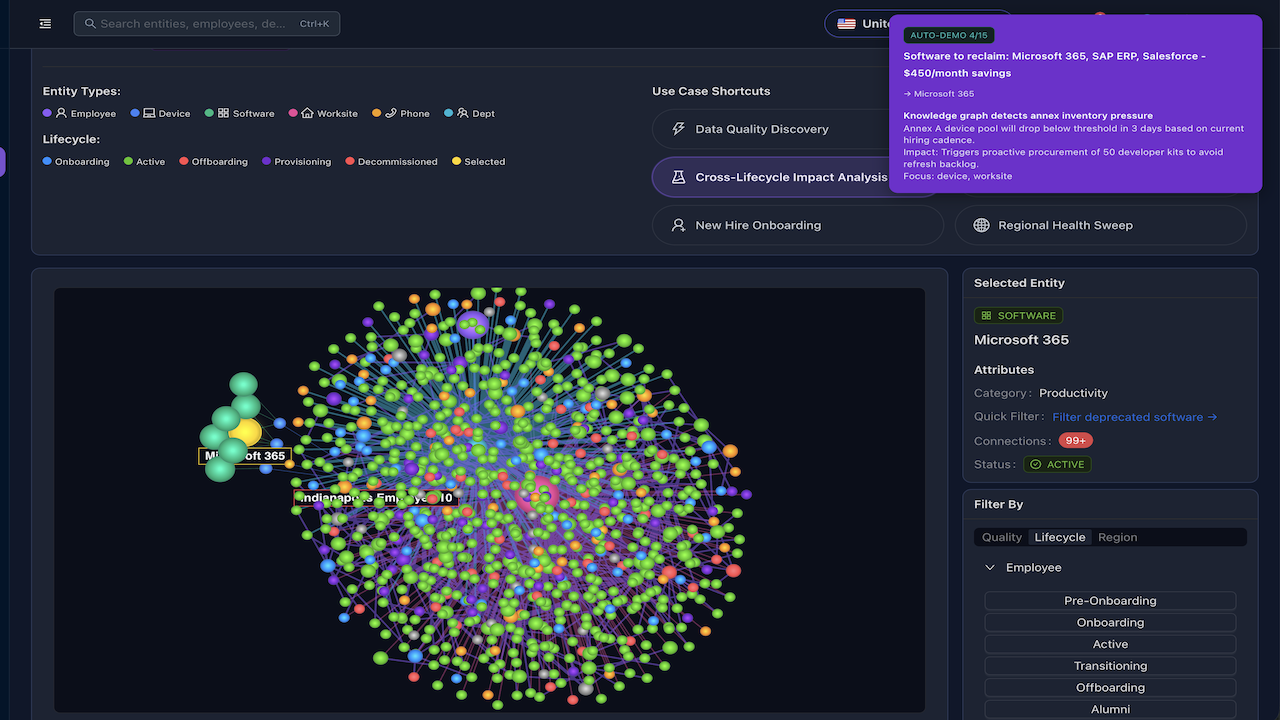Switch to the Quality filter tab
This screenshot has height=720, width=1280.
tap(1001, 537)
